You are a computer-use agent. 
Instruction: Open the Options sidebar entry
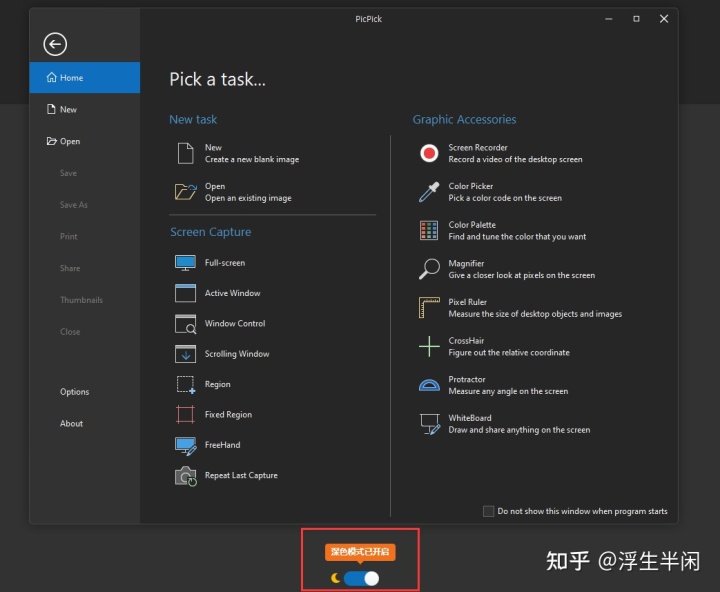[74, 392]
